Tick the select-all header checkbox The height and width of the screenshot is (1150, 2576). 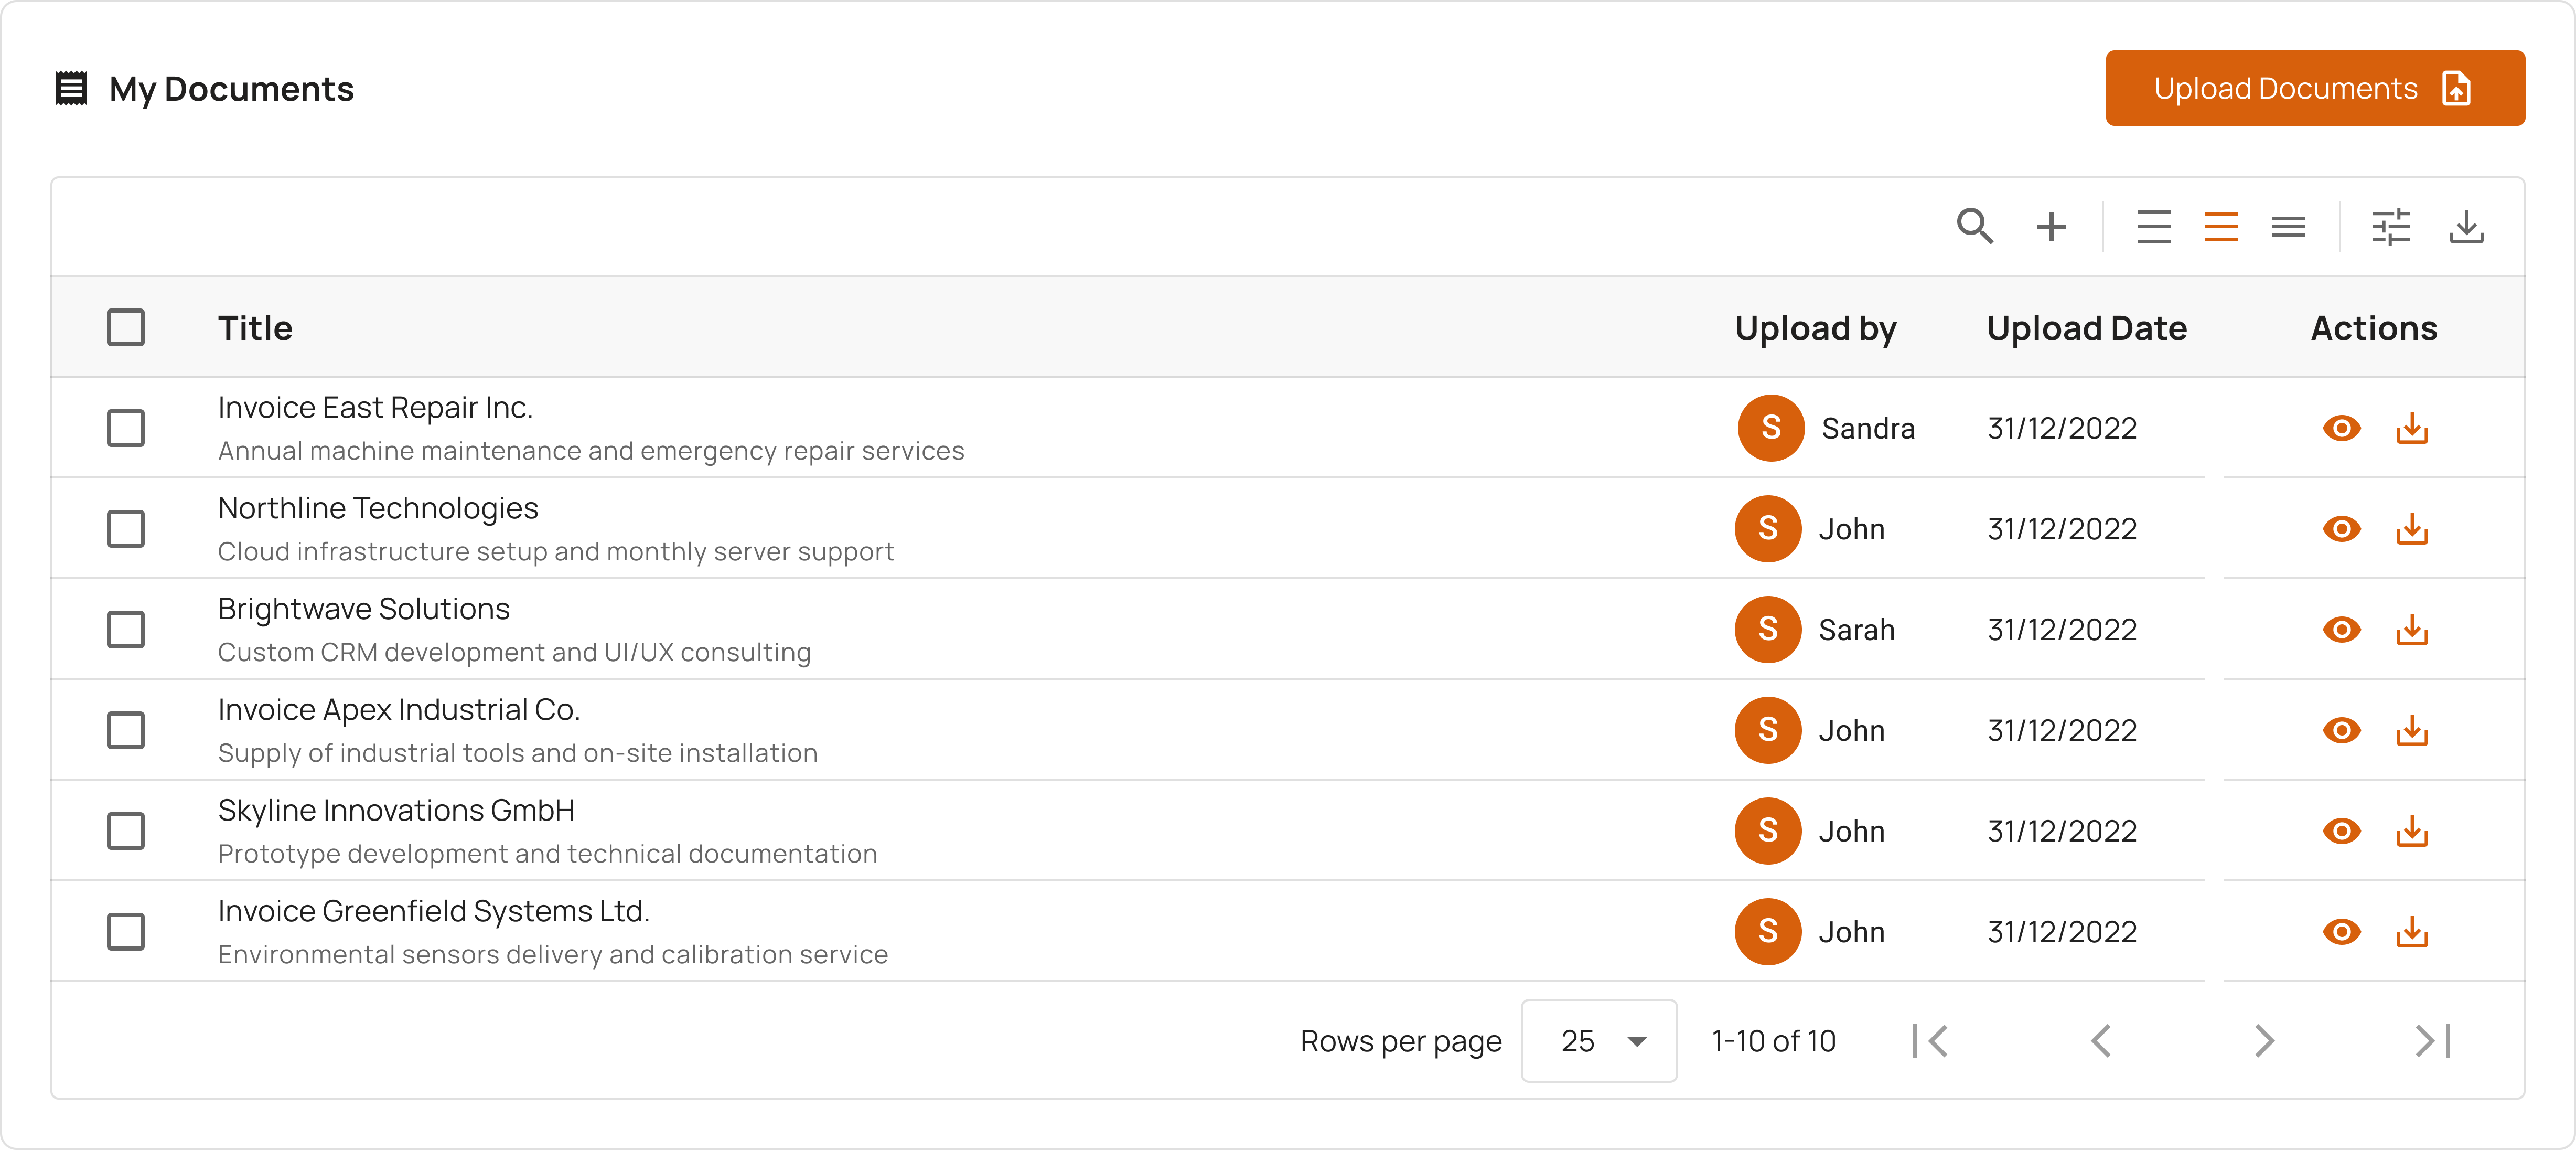(126, 328)
